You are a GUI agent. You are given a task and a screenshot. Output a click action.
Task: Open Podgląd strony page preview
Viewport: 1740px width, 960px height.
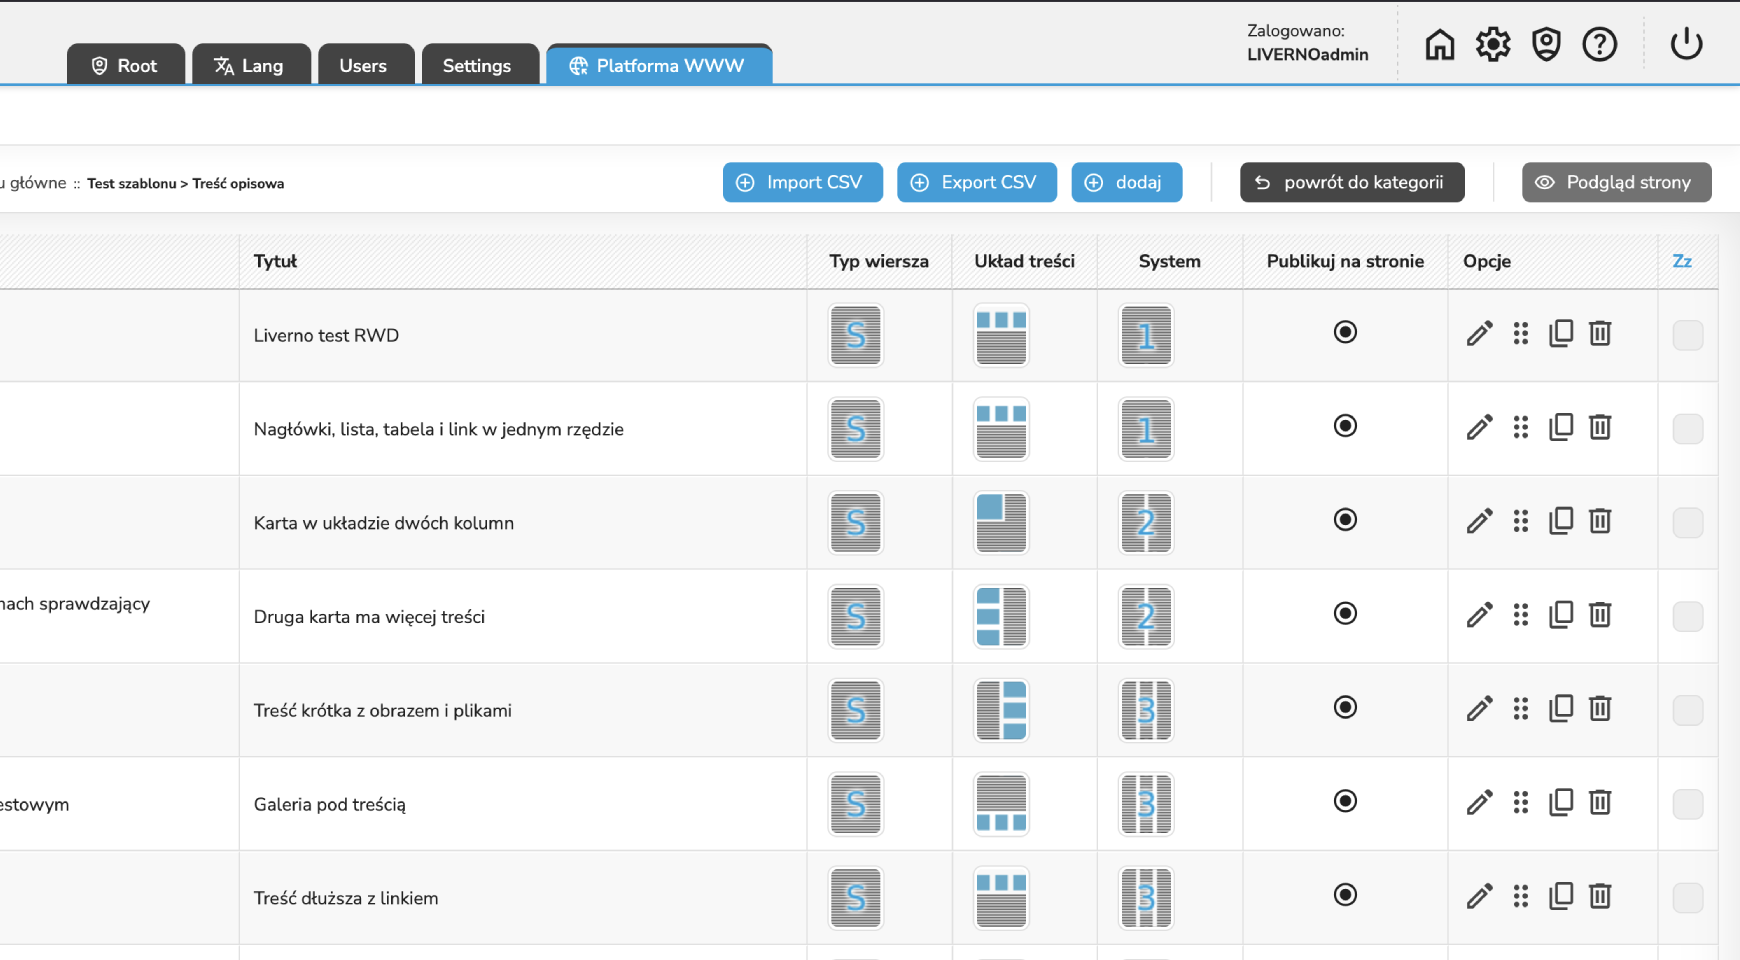point(1617,182)
